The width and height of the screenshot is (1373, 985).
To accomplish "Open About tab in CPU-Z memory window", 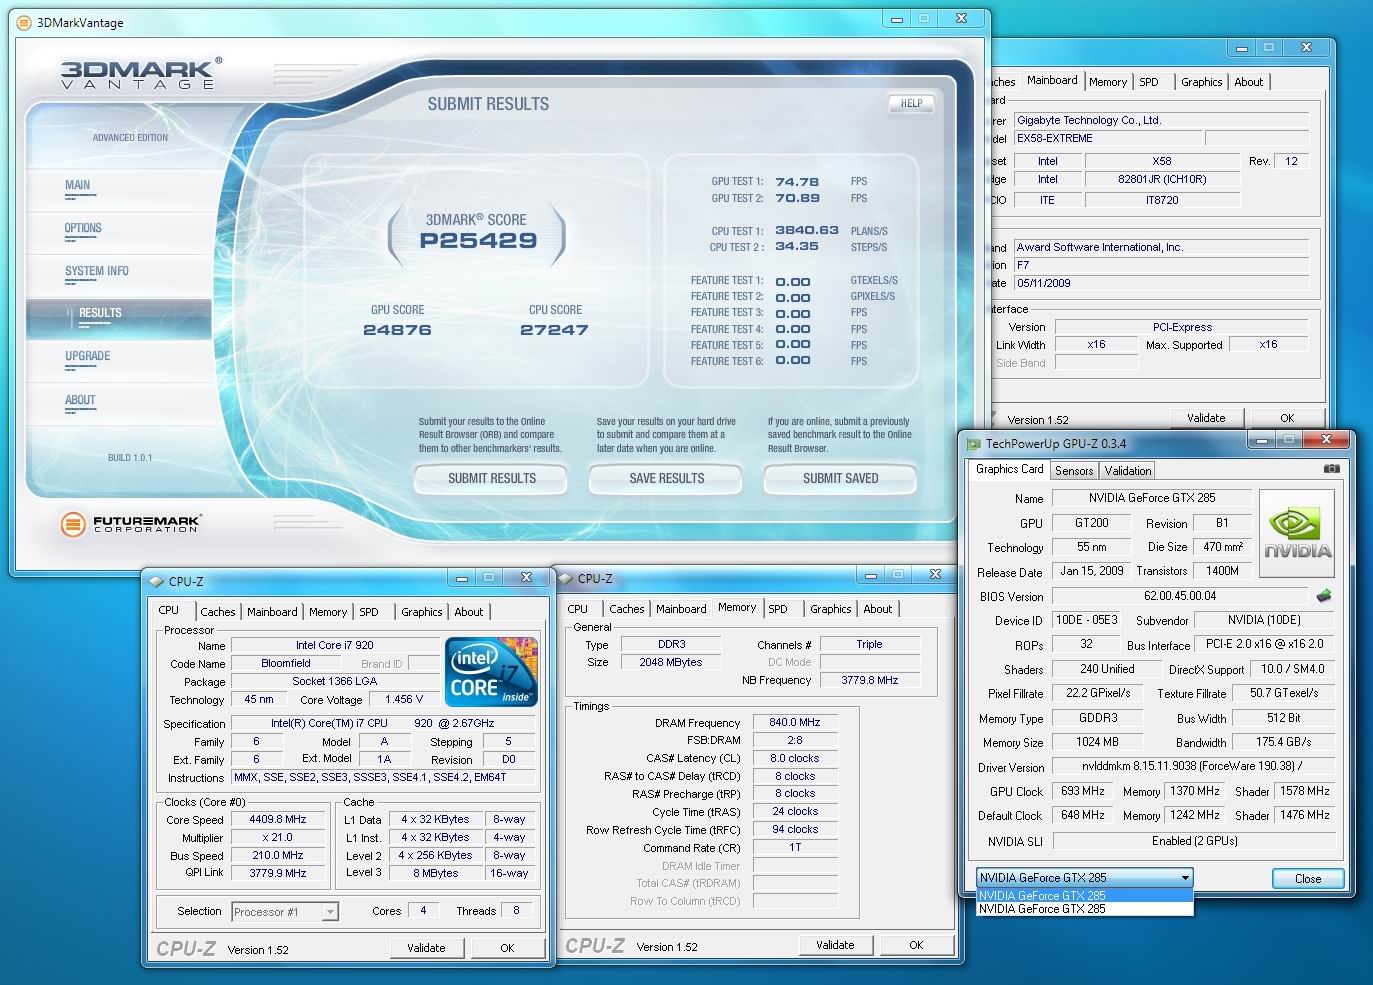I will (x=878, y=609).
